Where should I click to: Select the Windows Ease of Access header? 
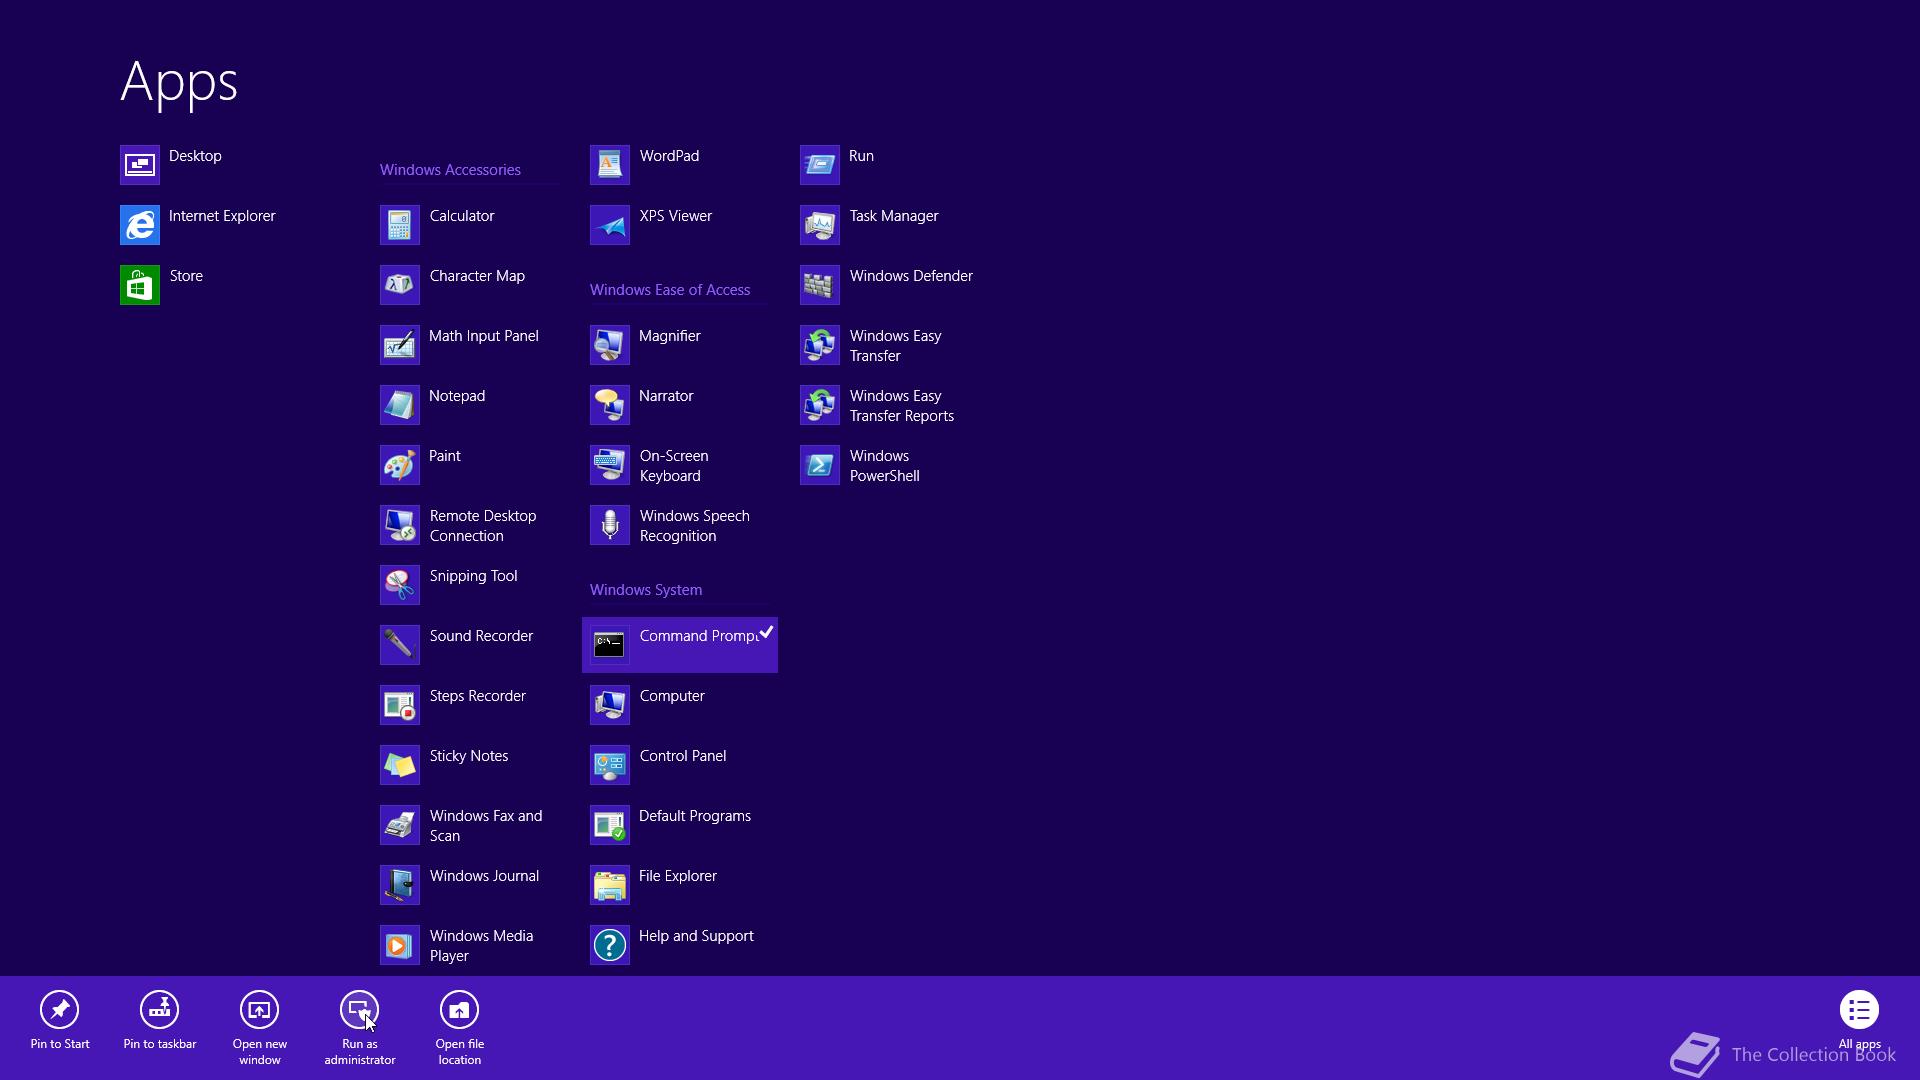click(x=670, y=290)
